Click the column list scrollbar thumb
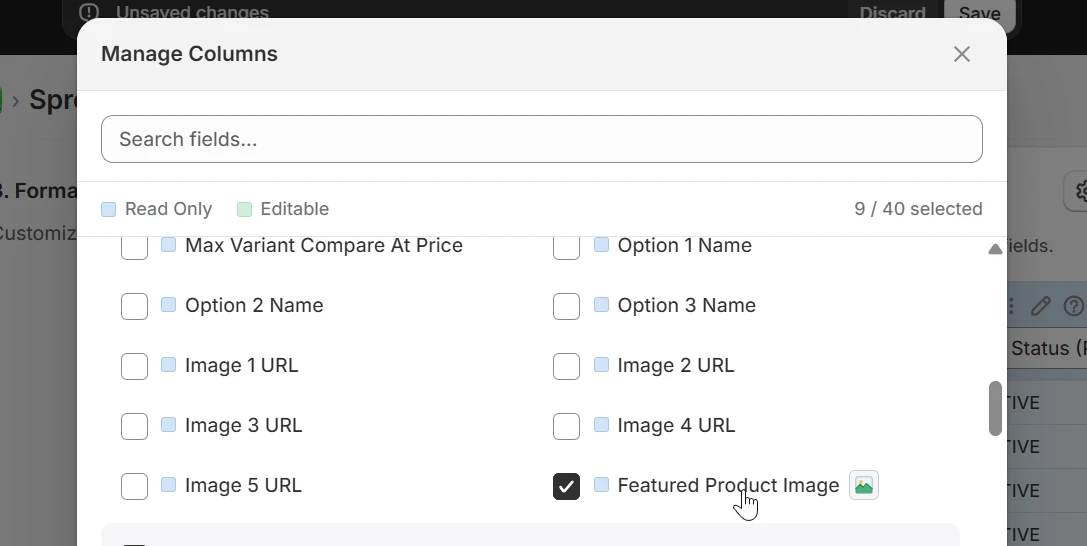Image resolution: width=1087 pixels, height=546 pixels. point(995,408)
